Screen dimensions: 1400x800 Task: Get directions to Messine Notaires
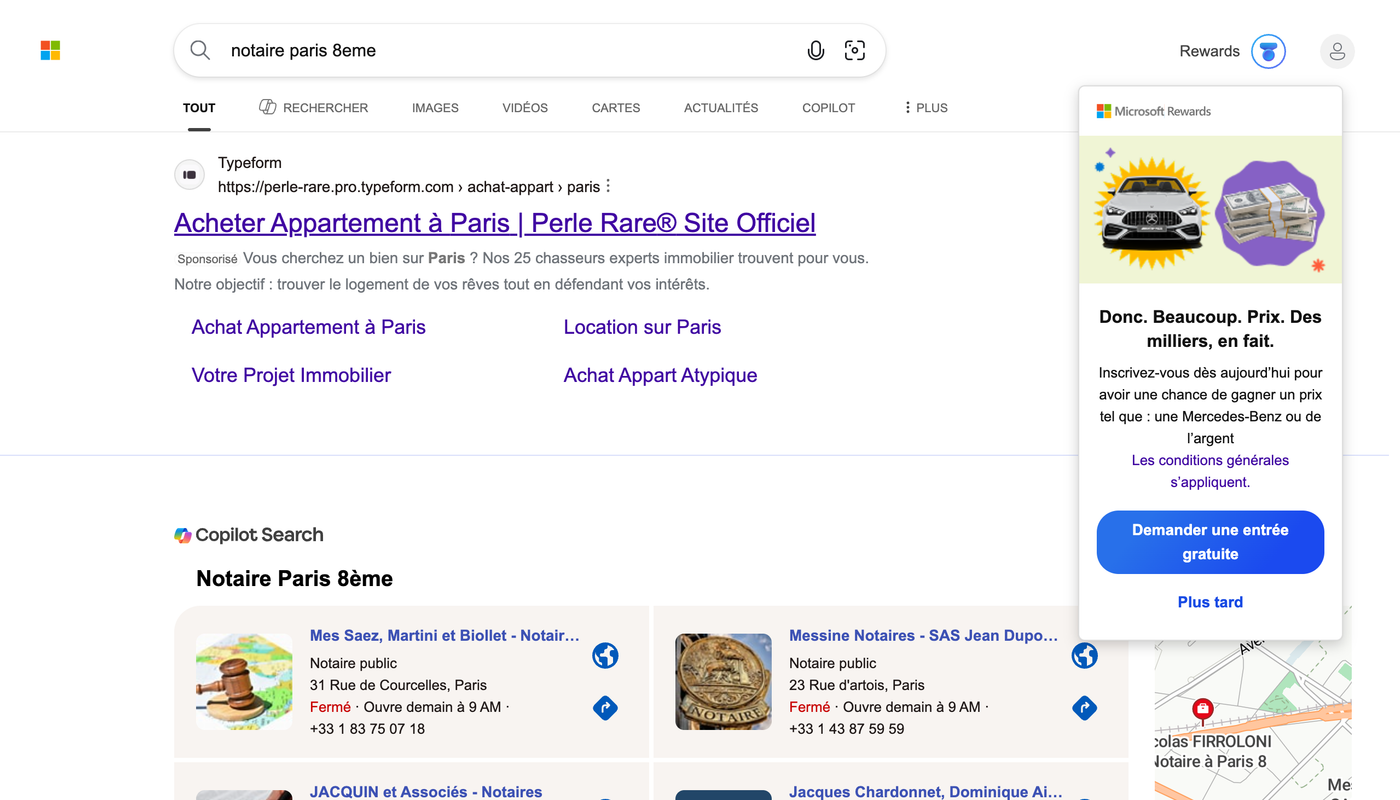click(1084, 708)
